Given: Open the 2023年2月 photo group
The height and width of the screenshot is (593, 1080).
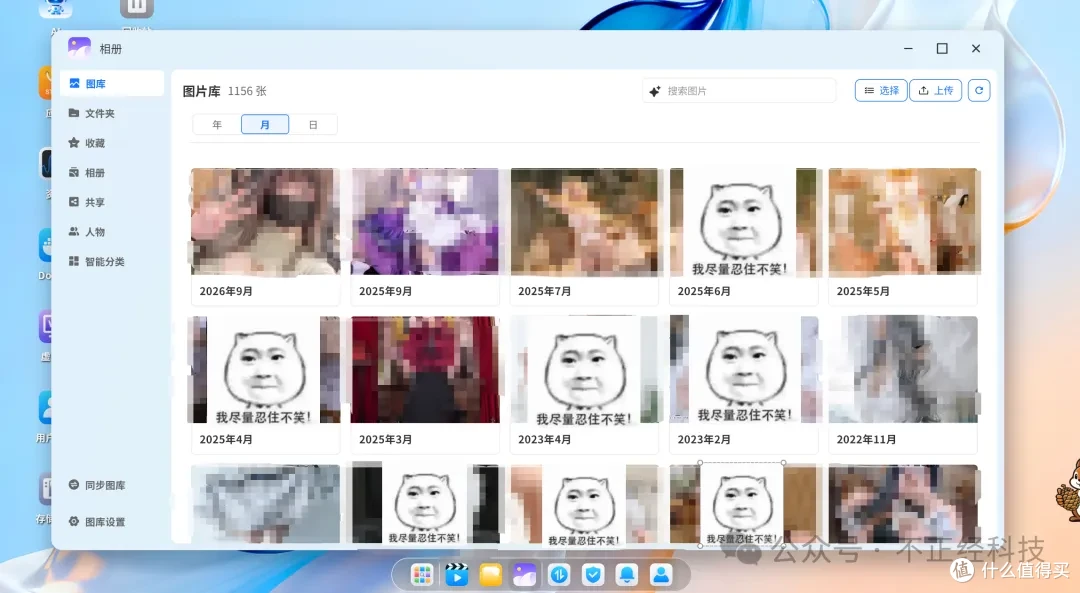Looking at the screenshot, I should [x=744, y=384].
